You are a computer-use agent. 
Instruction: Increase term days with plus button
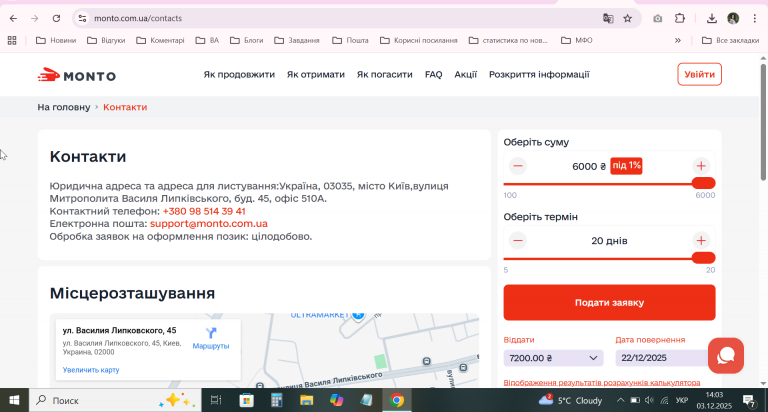(x=701, y=241)
